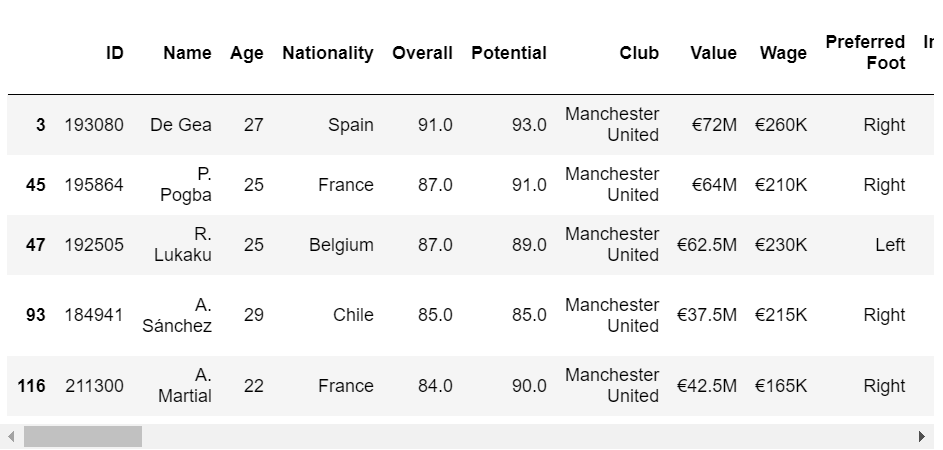Select the Overall column header
This screenshot has height=450, width=943.
(422, 53)
